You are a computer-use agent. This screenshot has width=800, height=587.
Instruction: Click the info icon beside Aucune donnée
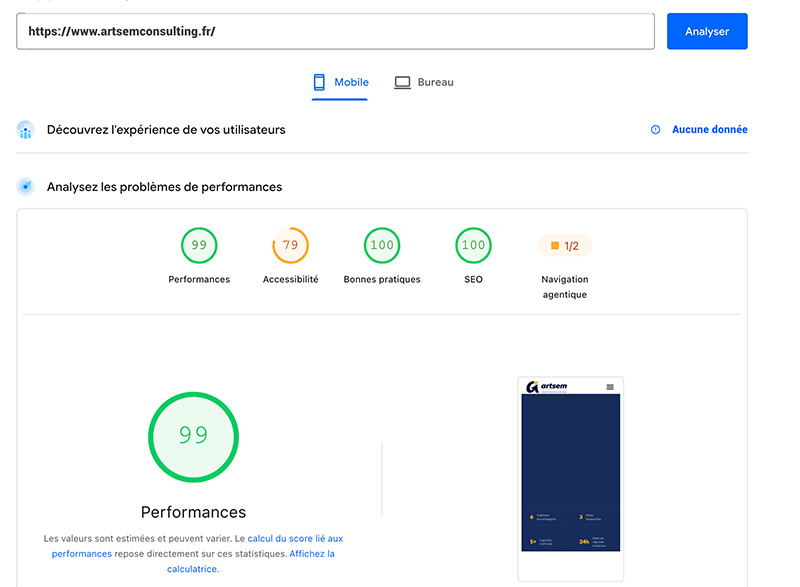[x=656, y=130]
